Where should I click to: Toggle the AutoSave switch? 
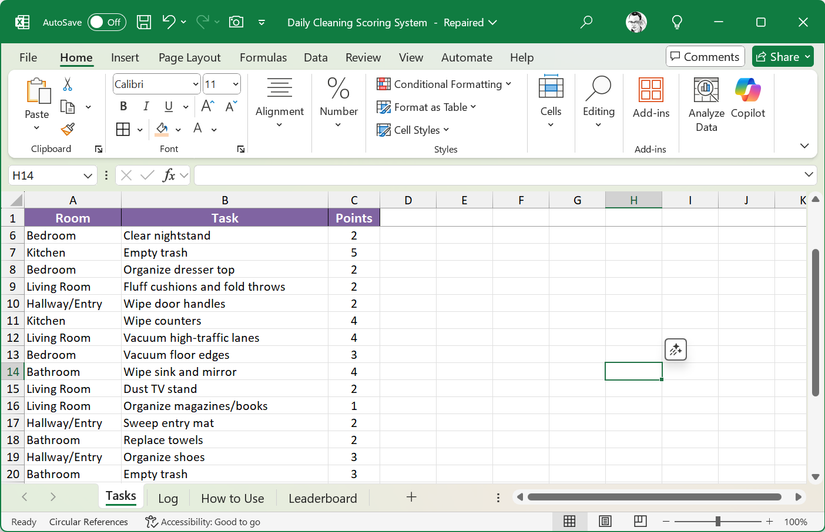tap(106, 22)
